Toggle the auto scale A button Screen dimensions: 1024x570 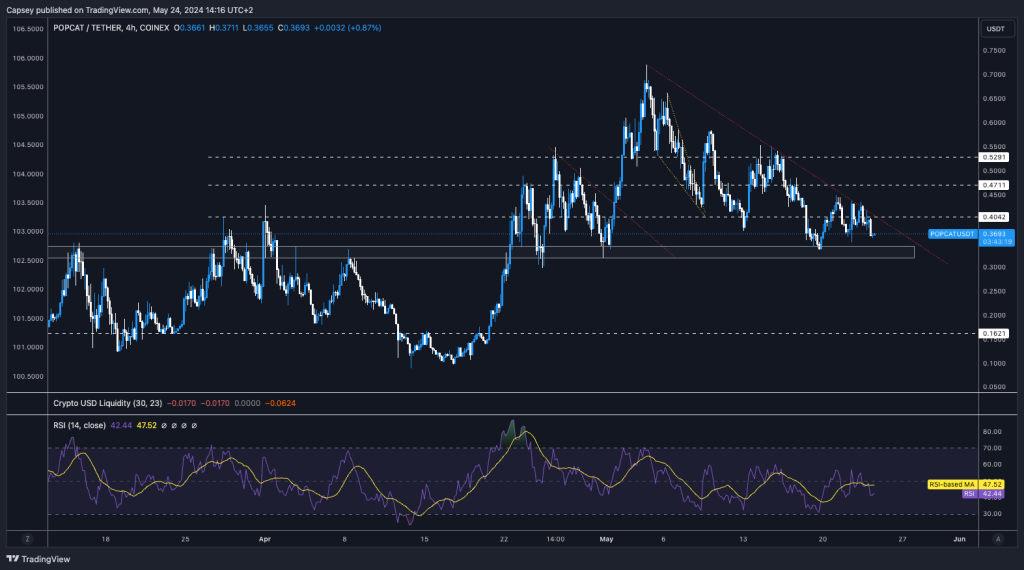click(997, 538)
